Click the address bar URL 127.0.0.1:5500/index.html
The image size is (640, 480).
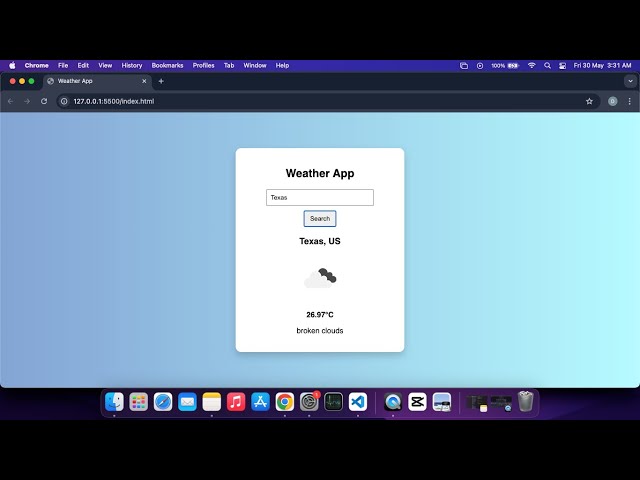[x=114, y=101]
